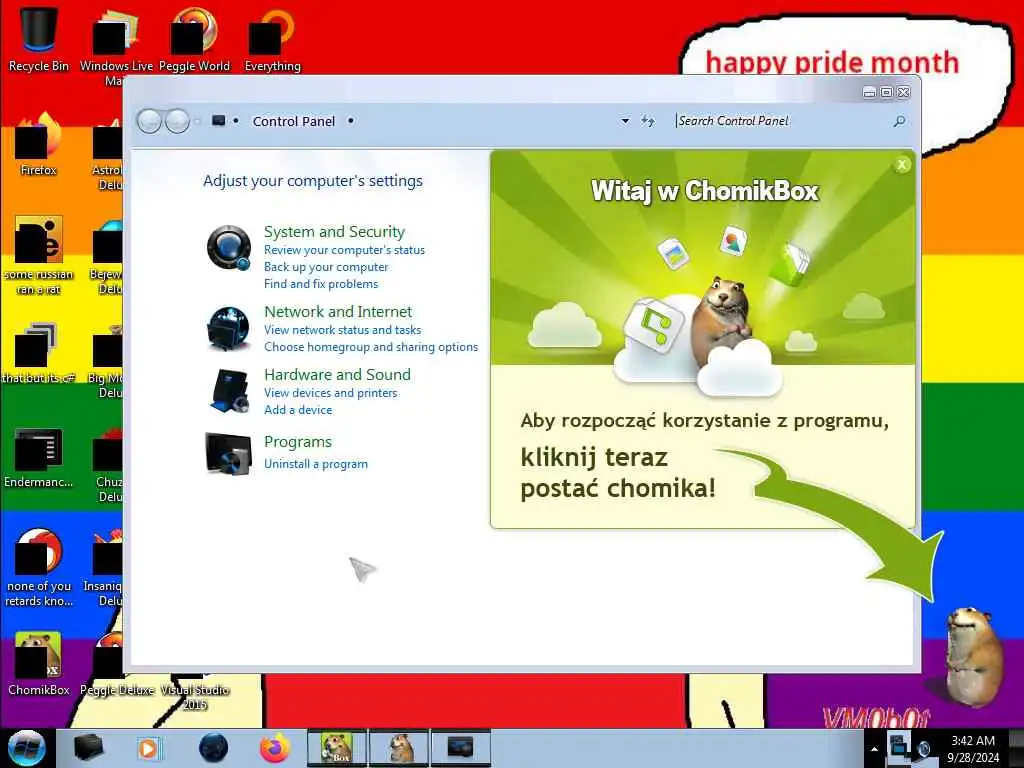Viewport: 1024px width, 768px height.
Task: Open the Windows Start menu
Action: 27,748
